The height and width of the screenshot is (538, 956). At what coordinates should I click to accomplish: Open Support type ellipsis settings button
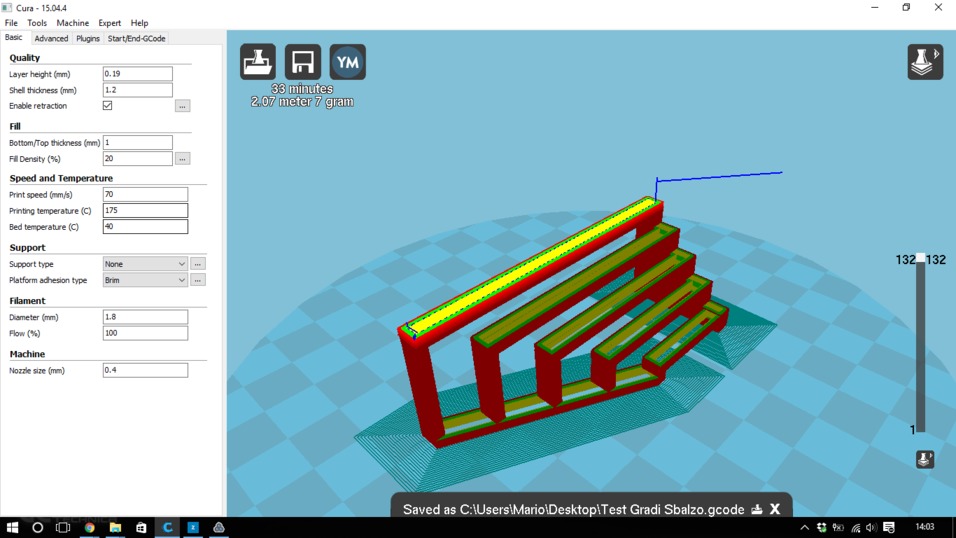(198, 264)
